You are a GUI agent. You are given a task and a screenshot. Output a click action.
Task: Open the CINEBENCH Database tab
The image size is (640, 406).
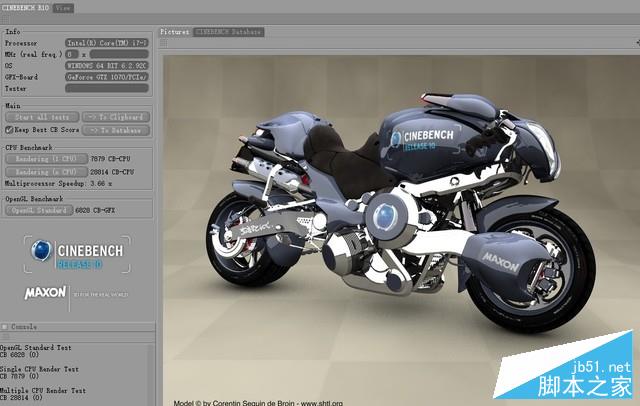point(229,32)
